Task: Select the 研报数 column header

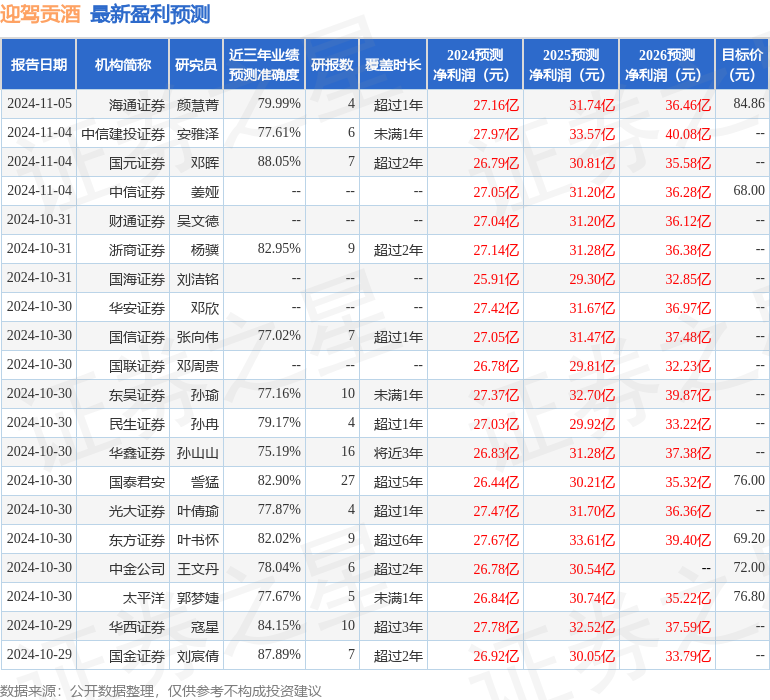Action: point(332,65)
